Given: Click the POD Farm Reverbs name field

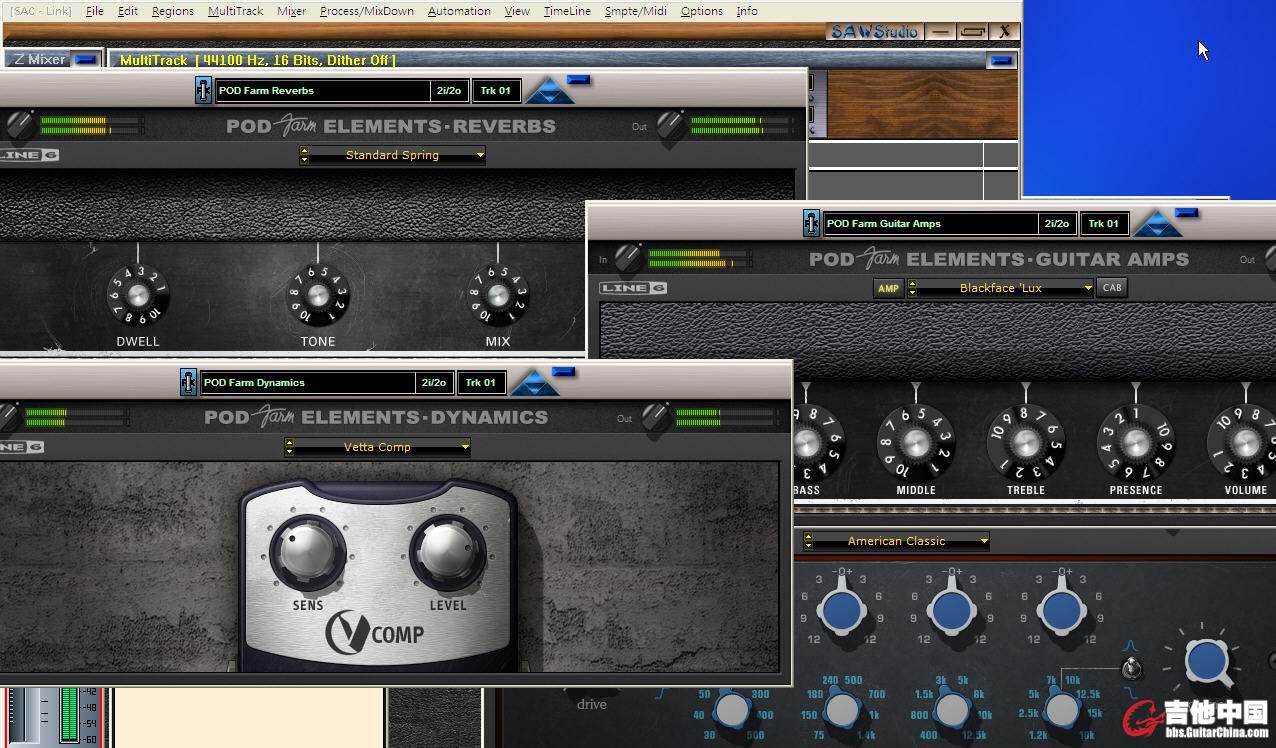Looking at the screenshot, I should (322, 90).
